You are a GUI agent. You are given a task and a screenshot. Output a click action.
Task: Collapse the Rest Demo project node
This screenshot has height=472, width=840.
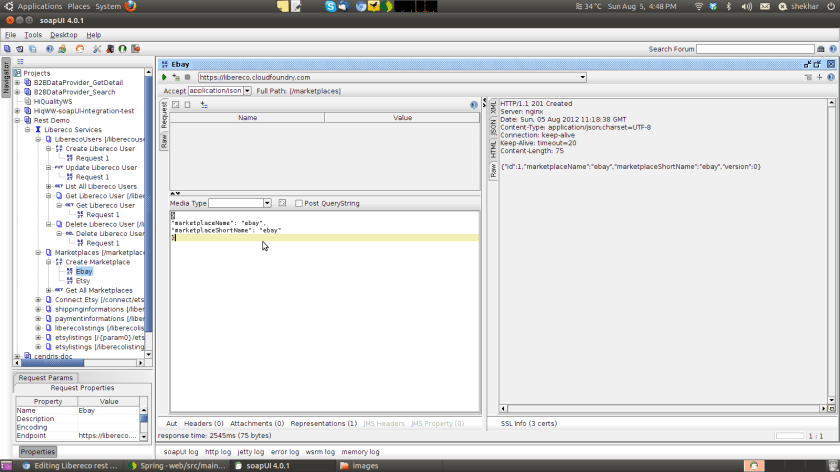[x=17, y=120]
